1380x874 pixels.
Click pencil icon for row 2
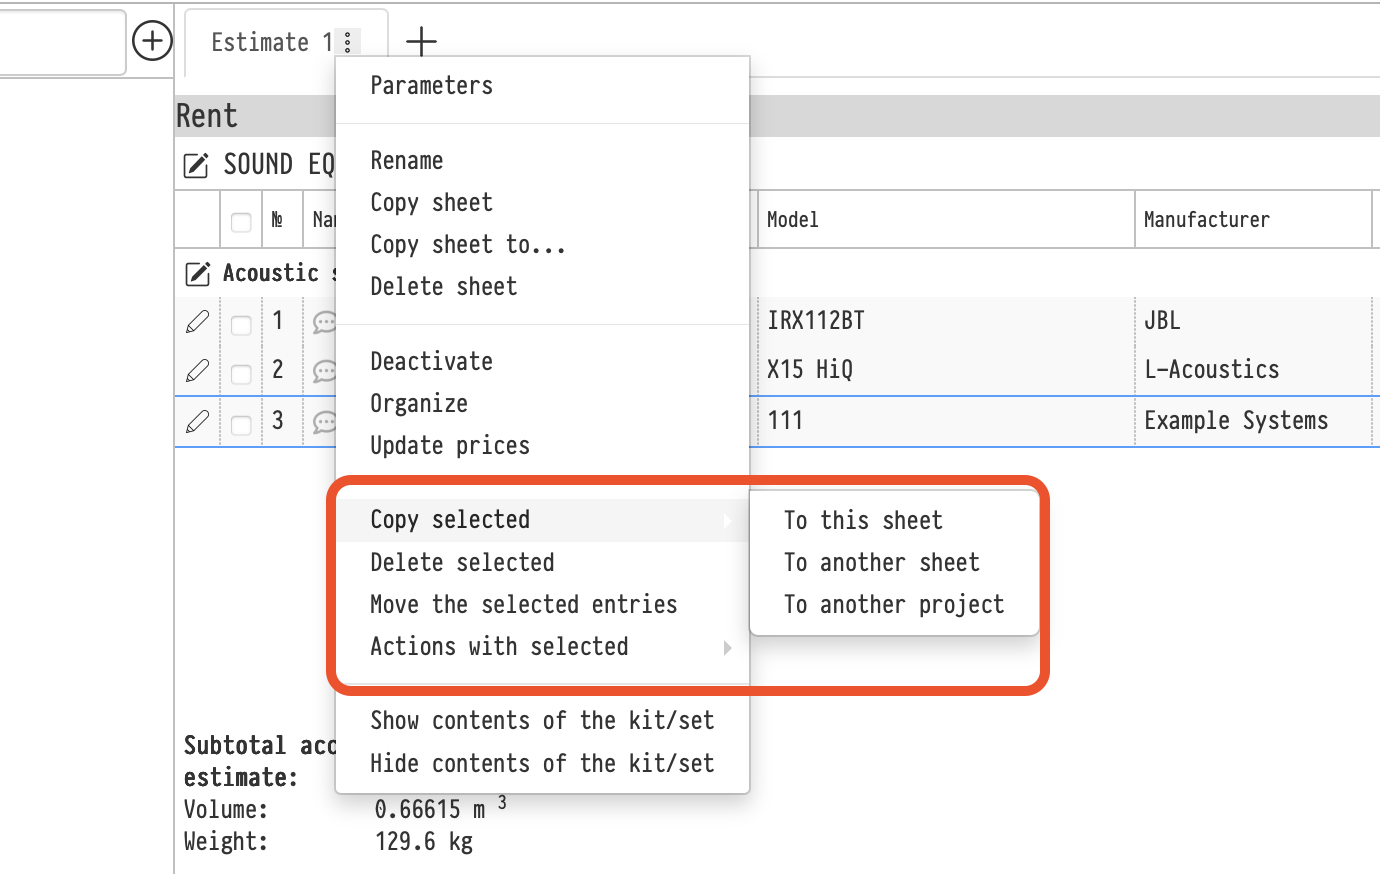[197, 370]
